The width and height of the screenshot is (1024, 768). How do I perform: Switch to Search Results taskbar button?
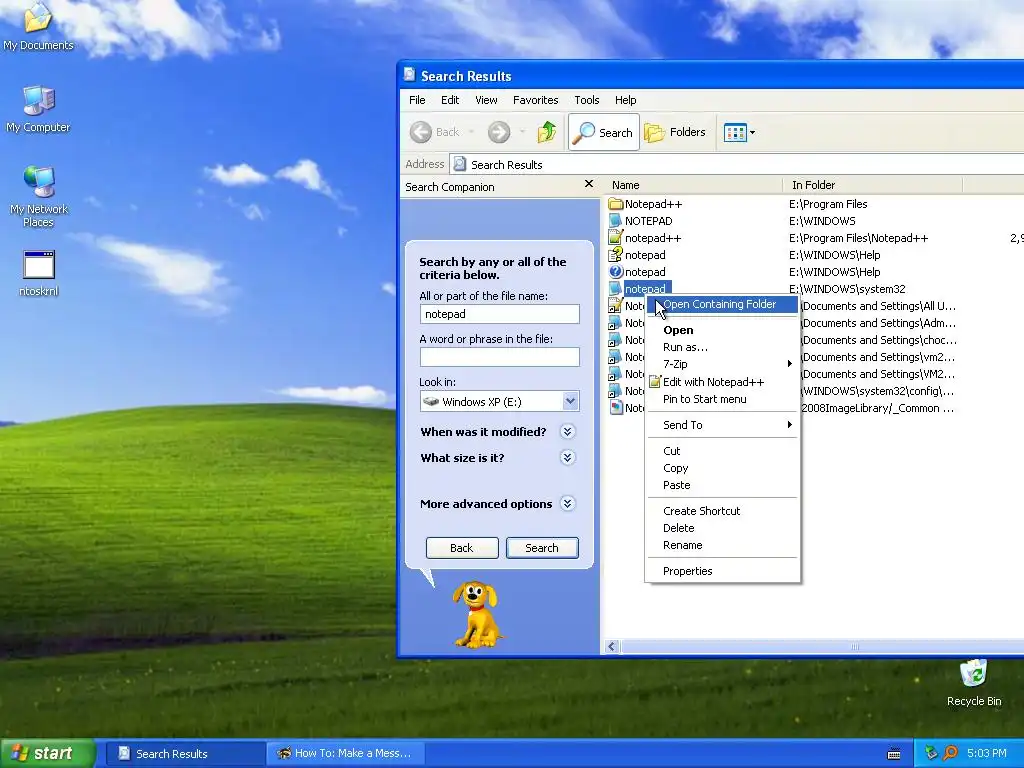coord(185,754)
